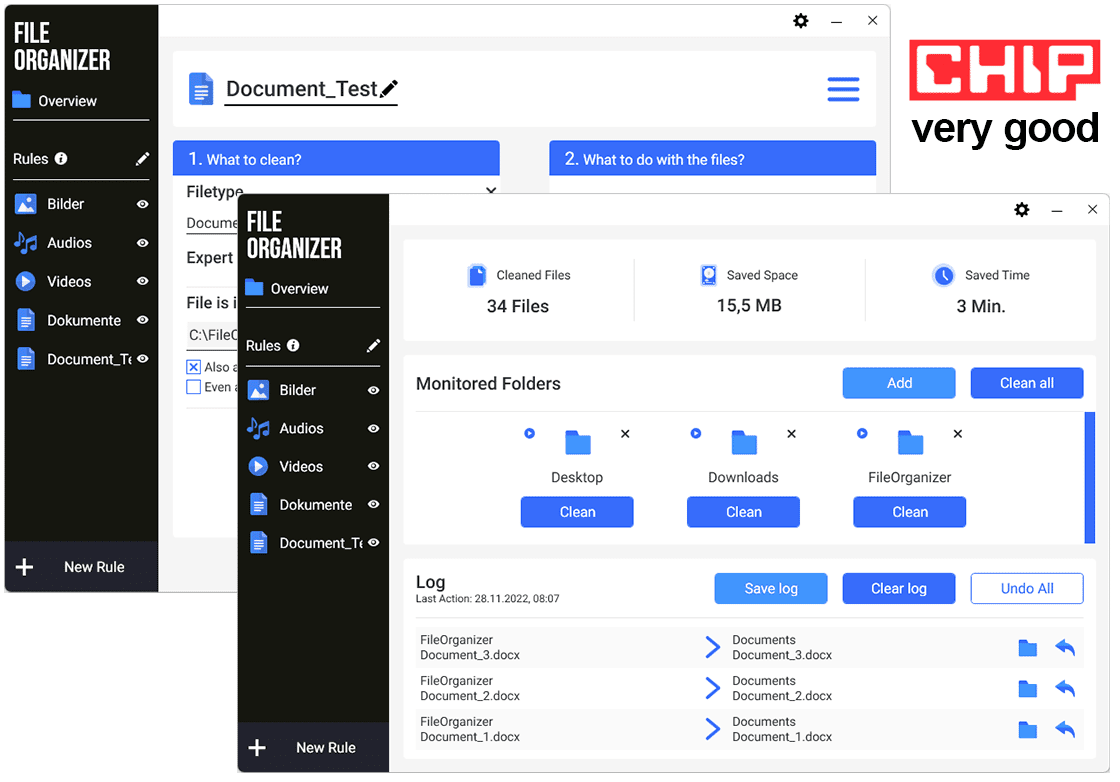Click the Clean all button

click(x=1027, y=383)
